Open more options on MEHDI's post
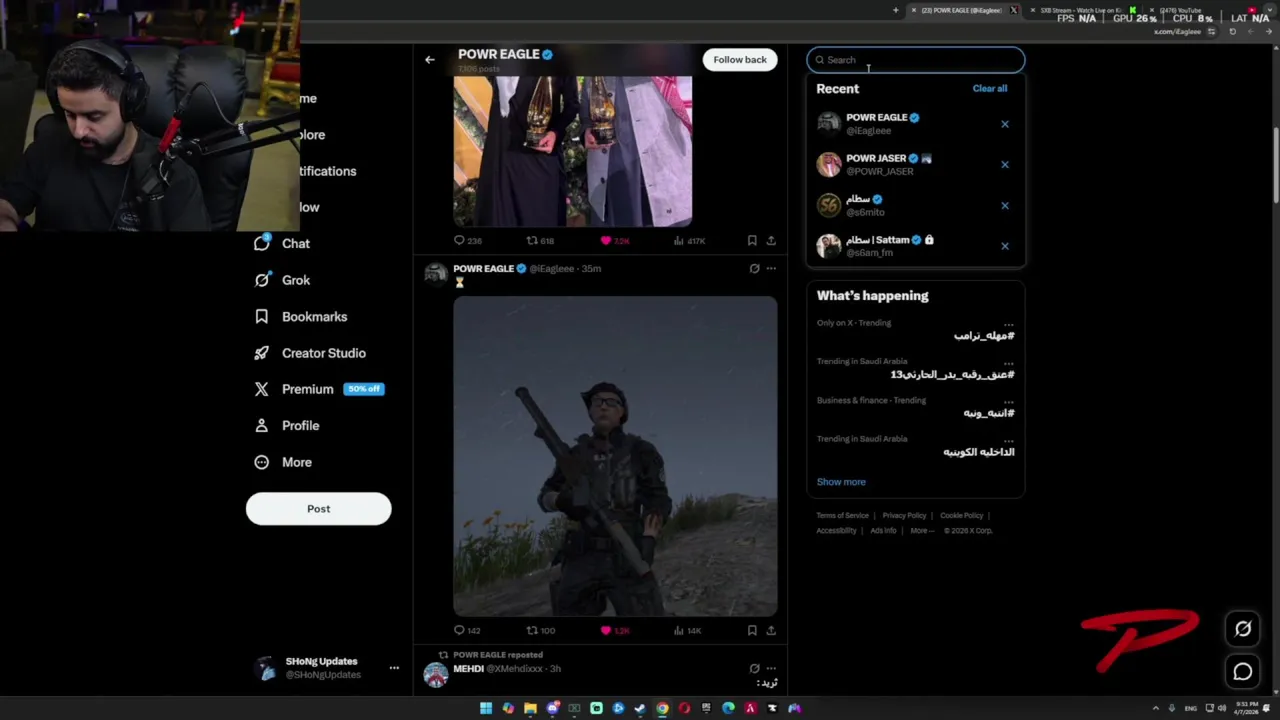 point(771,668)
